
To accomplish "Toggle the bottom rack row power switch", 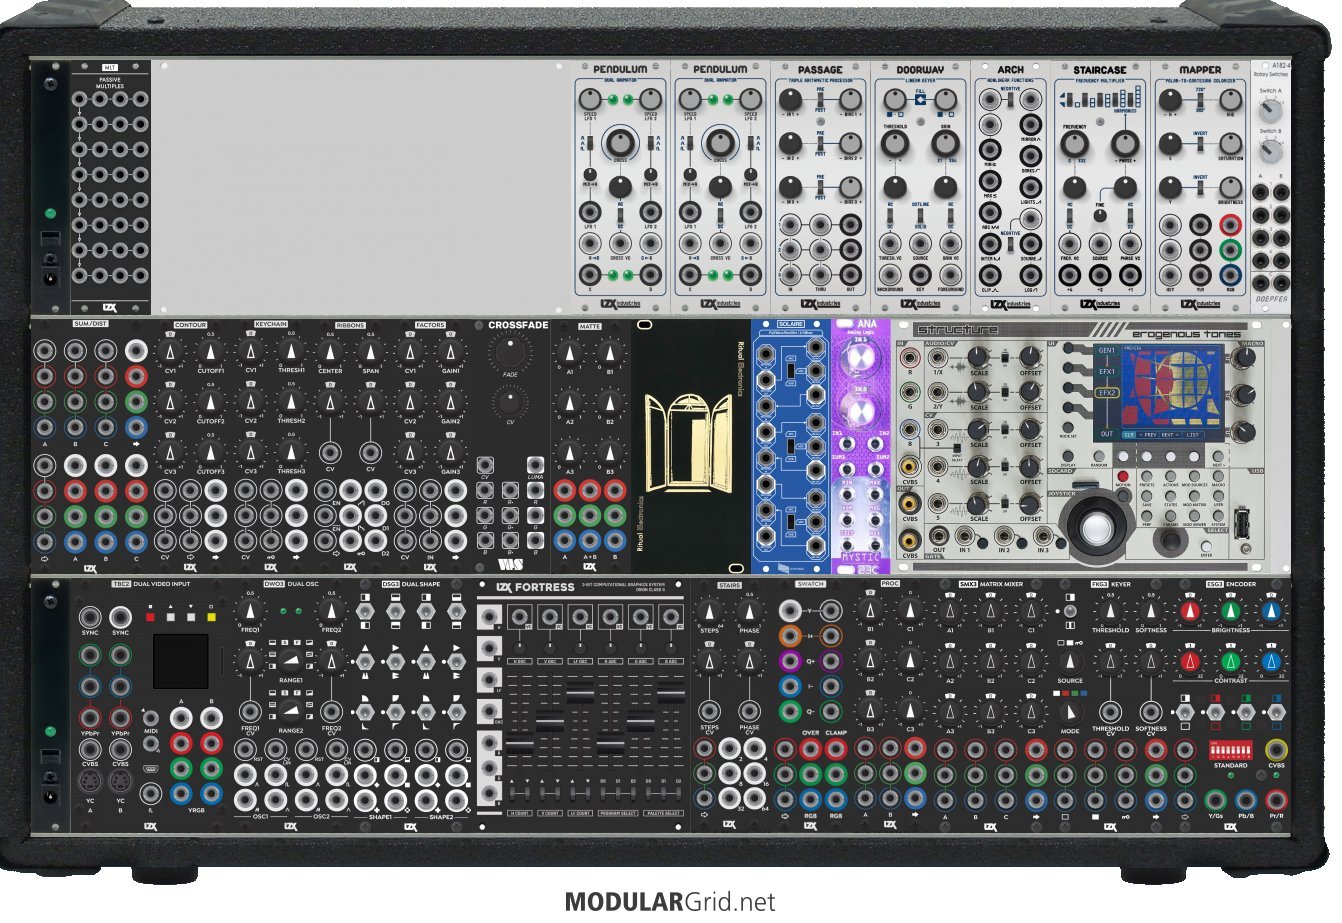I will coord(50,758).
